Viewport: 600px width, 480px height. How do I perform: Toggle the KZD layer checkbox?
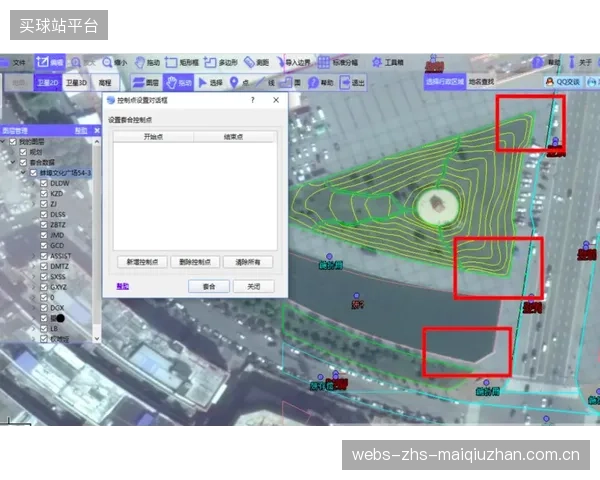(44, 194)
